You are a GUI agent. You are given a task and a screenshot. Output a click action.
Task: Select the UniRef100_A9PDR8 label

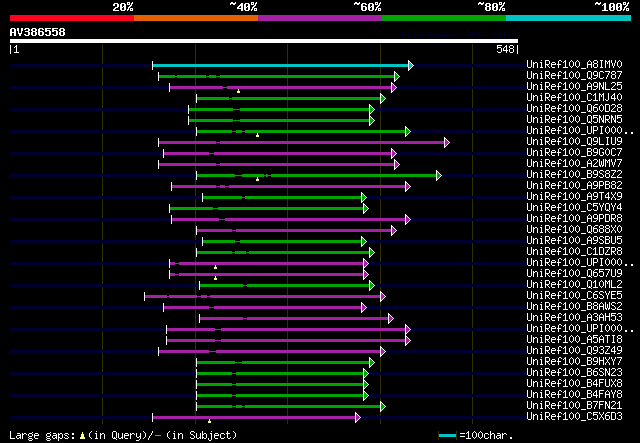[x=574, y=219]
